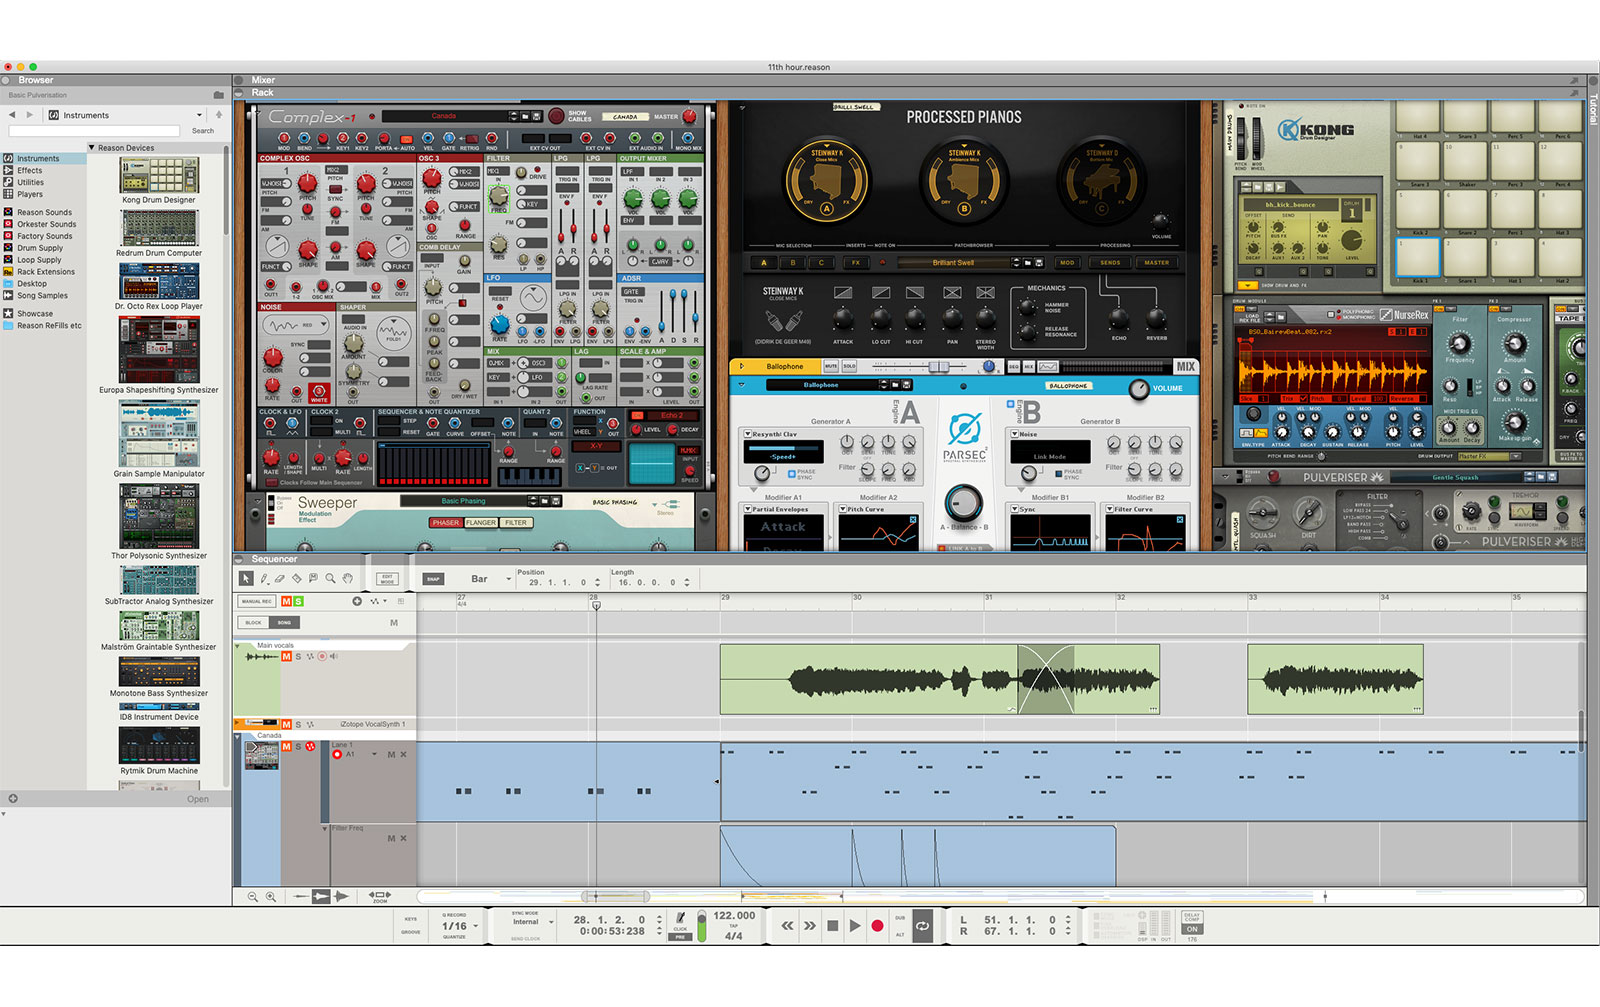Click the rewind transport button
Image resolution: width=1600 pixels, height=1007 pixels.
point(787,926)
